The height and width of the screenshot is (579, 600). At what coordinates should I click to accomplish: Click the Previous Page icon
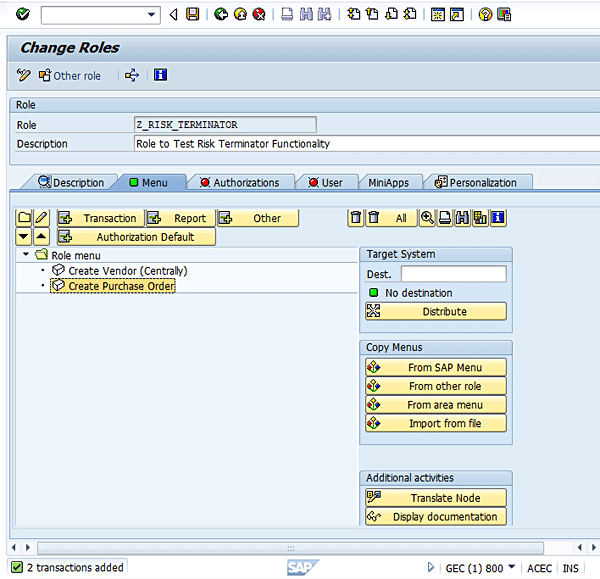[x=372, y=15]
